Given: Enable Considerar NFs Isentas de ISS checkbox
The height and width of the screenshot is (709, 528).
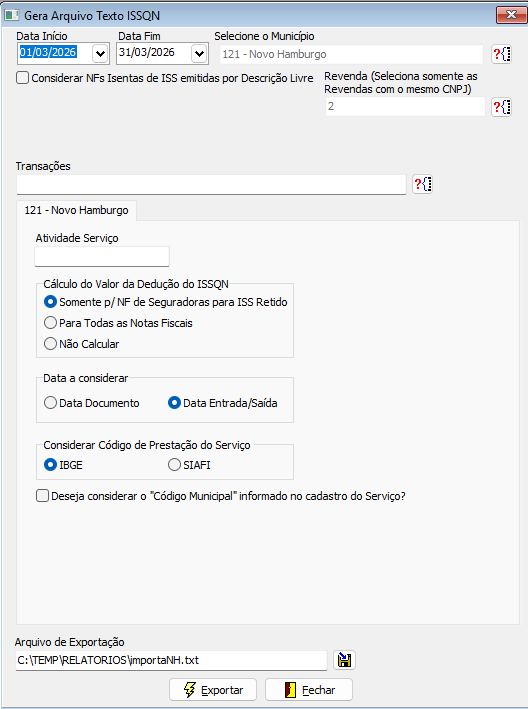Looking at the screenshot, I should pos(22,78).
